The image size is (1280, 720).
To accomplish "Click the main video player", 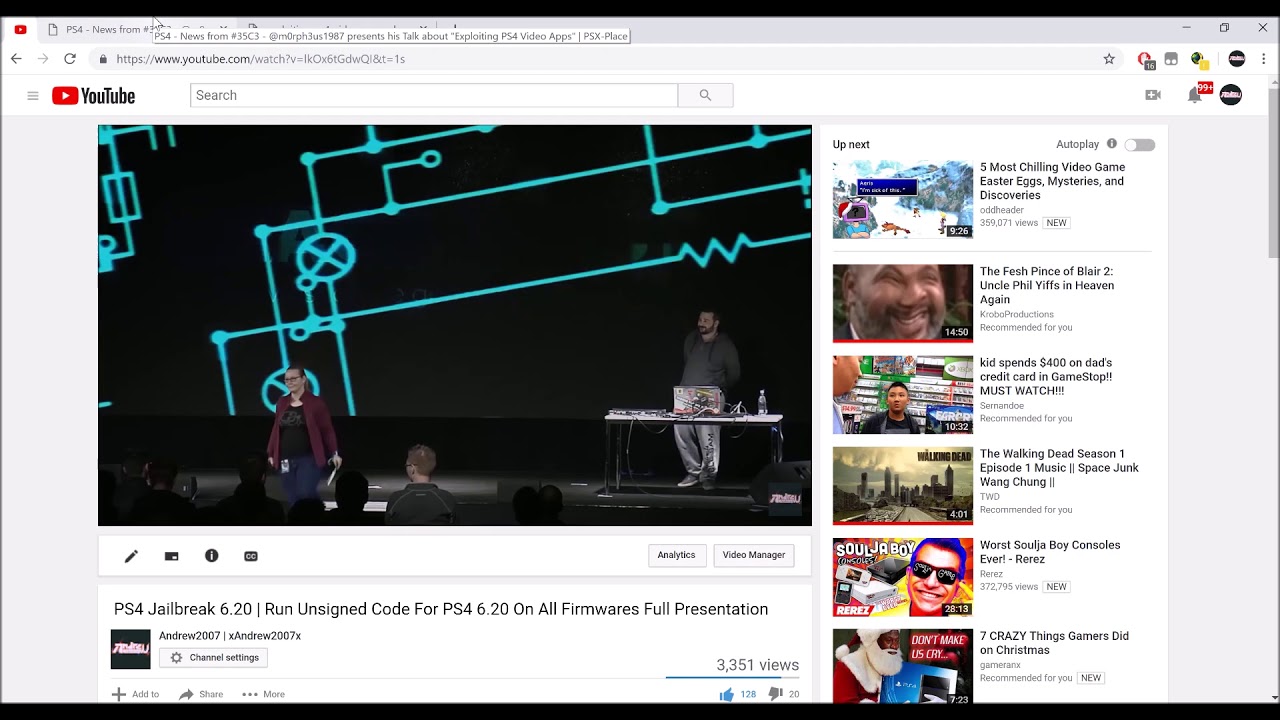I will [x=455, y=325].
